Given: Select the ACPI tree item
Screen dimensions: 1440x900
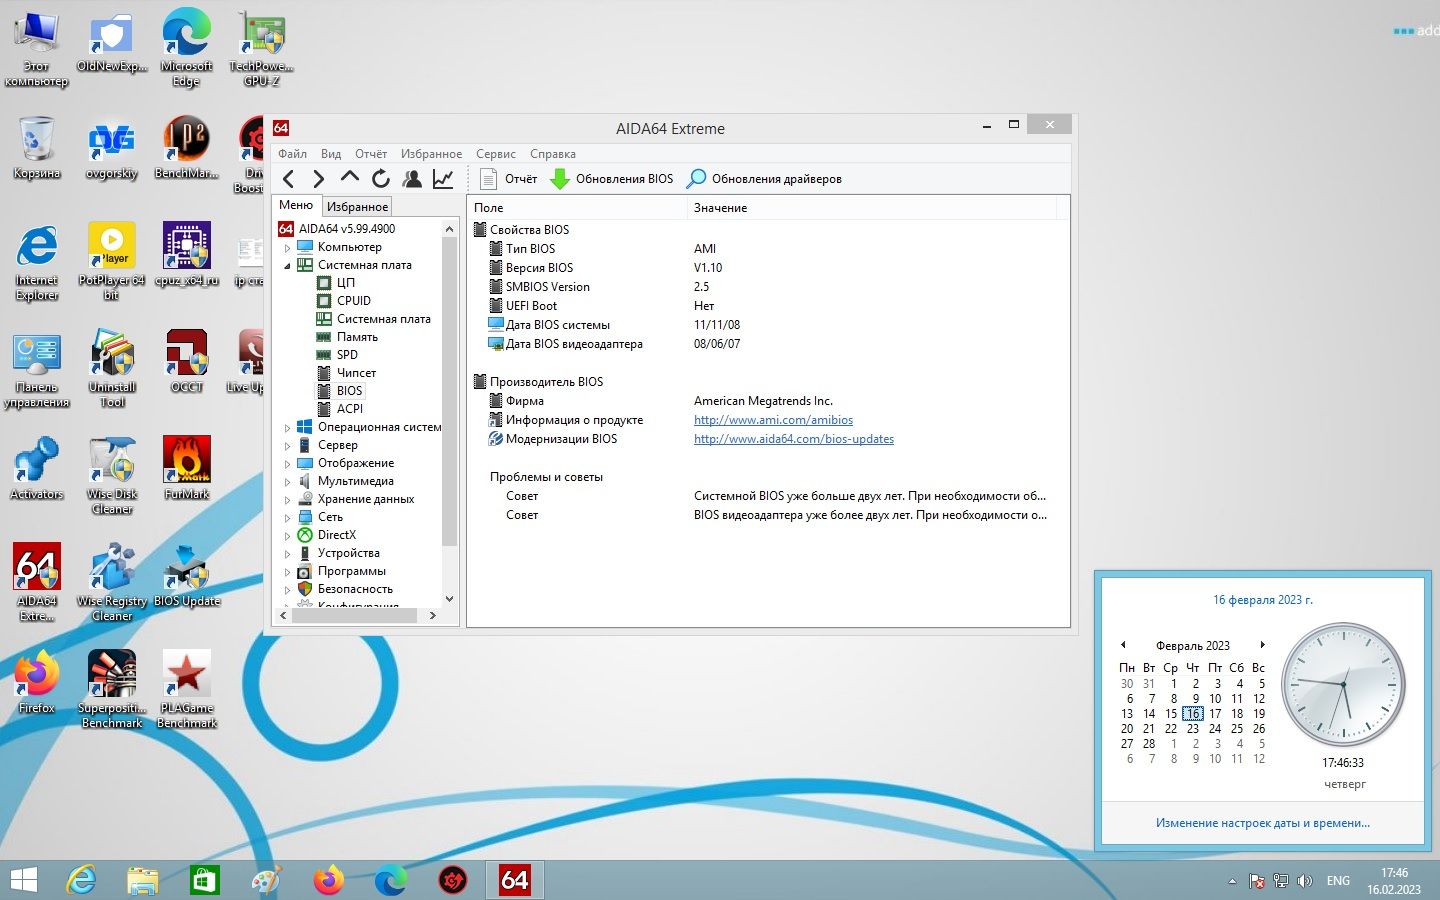Looking at the screenshot, I should click(350, 409).
